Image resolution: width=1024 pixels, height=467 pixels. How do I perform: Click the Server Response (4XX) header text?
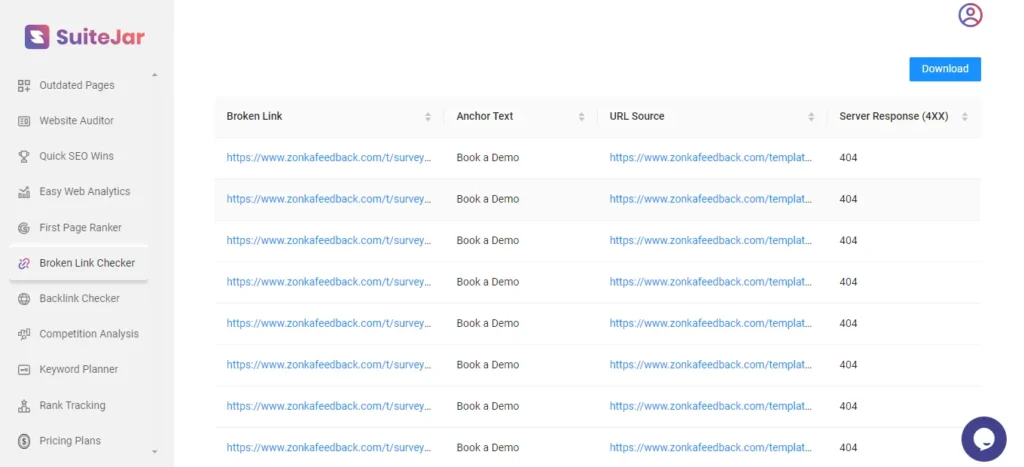coord(893,116)
